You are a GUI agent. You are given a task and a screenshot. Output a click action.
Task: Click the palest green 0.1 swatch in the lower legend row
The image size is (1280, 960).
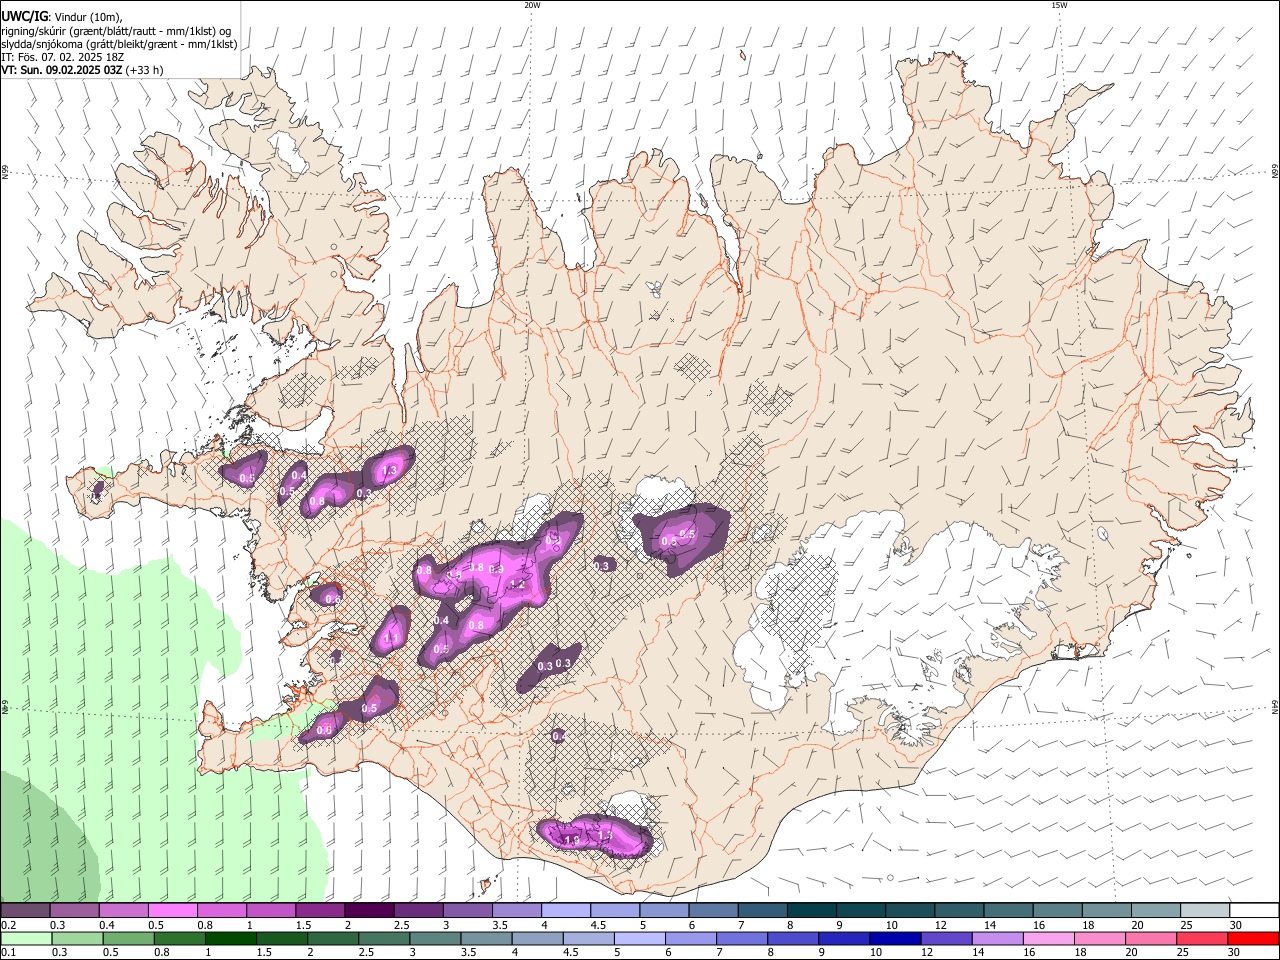[26, 939]
